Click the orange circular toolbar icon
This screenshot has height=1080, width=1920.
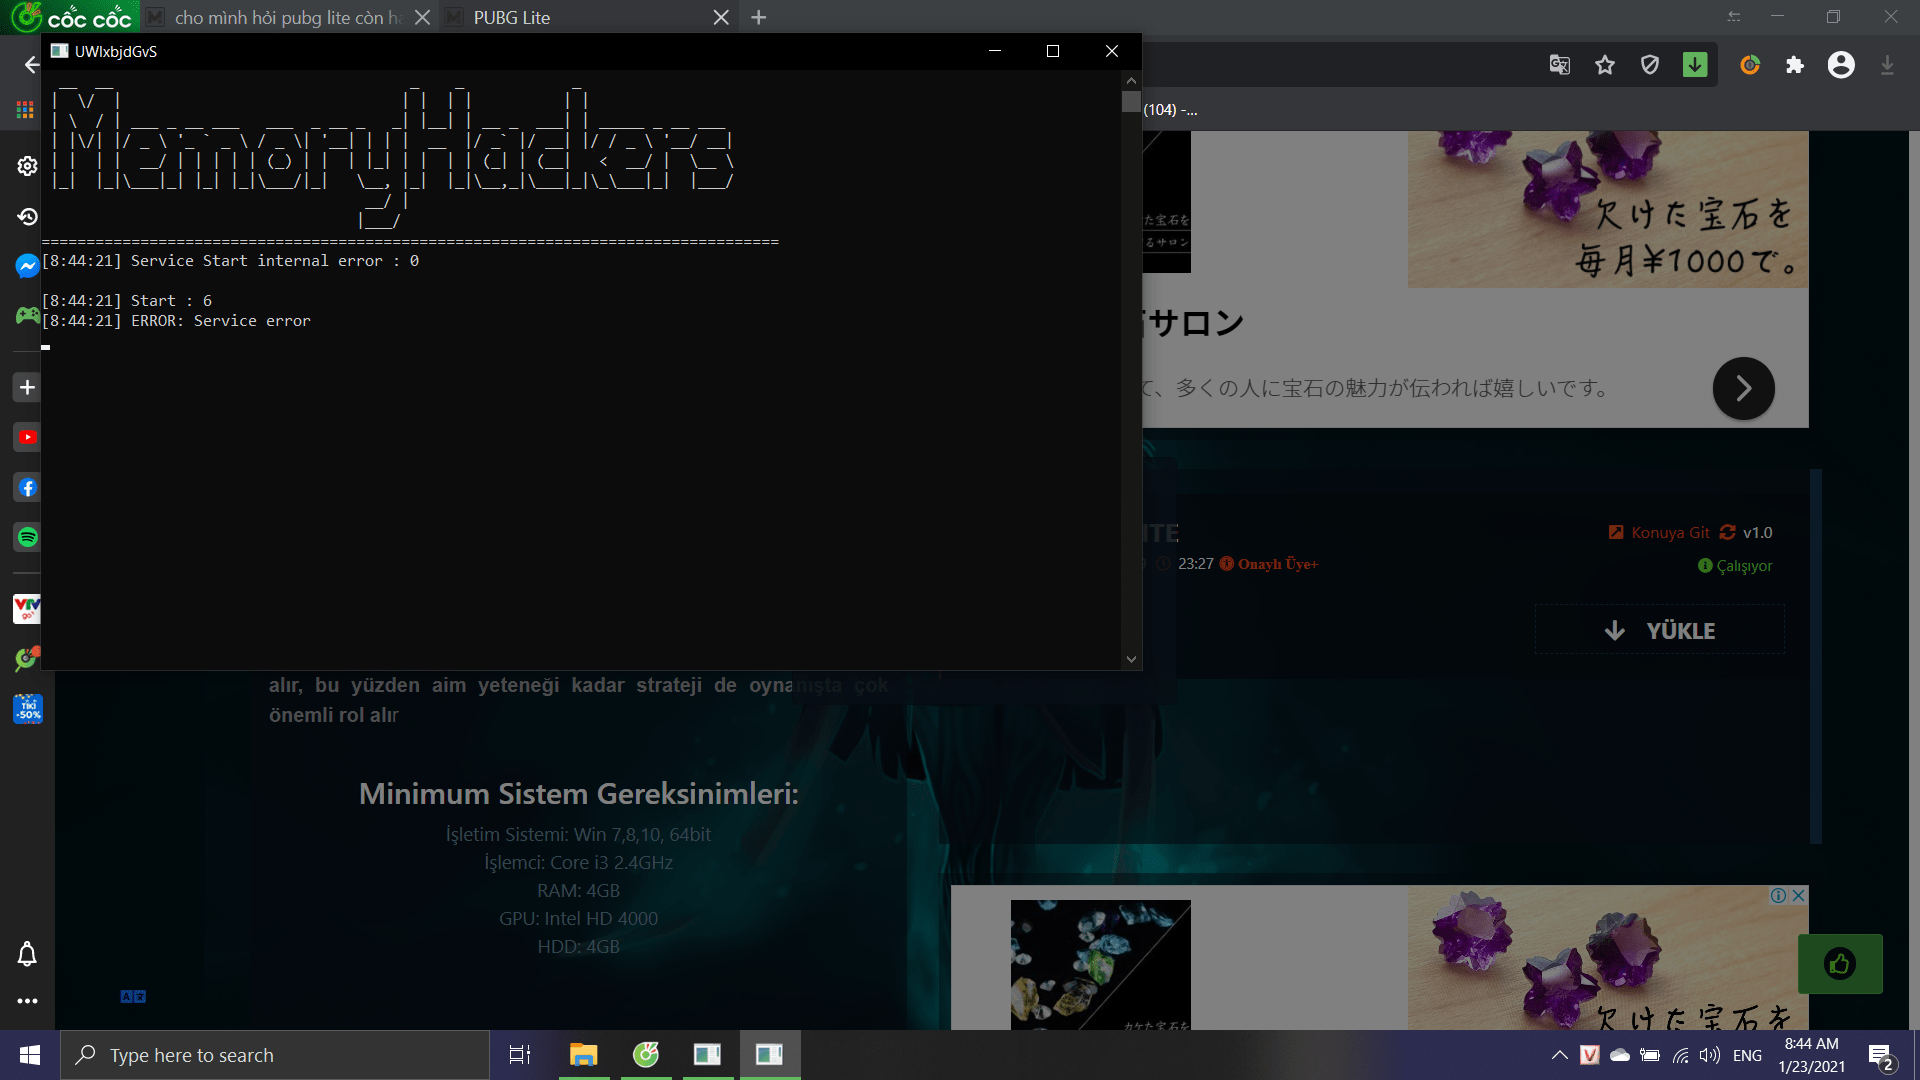[x=1750, y=65]
